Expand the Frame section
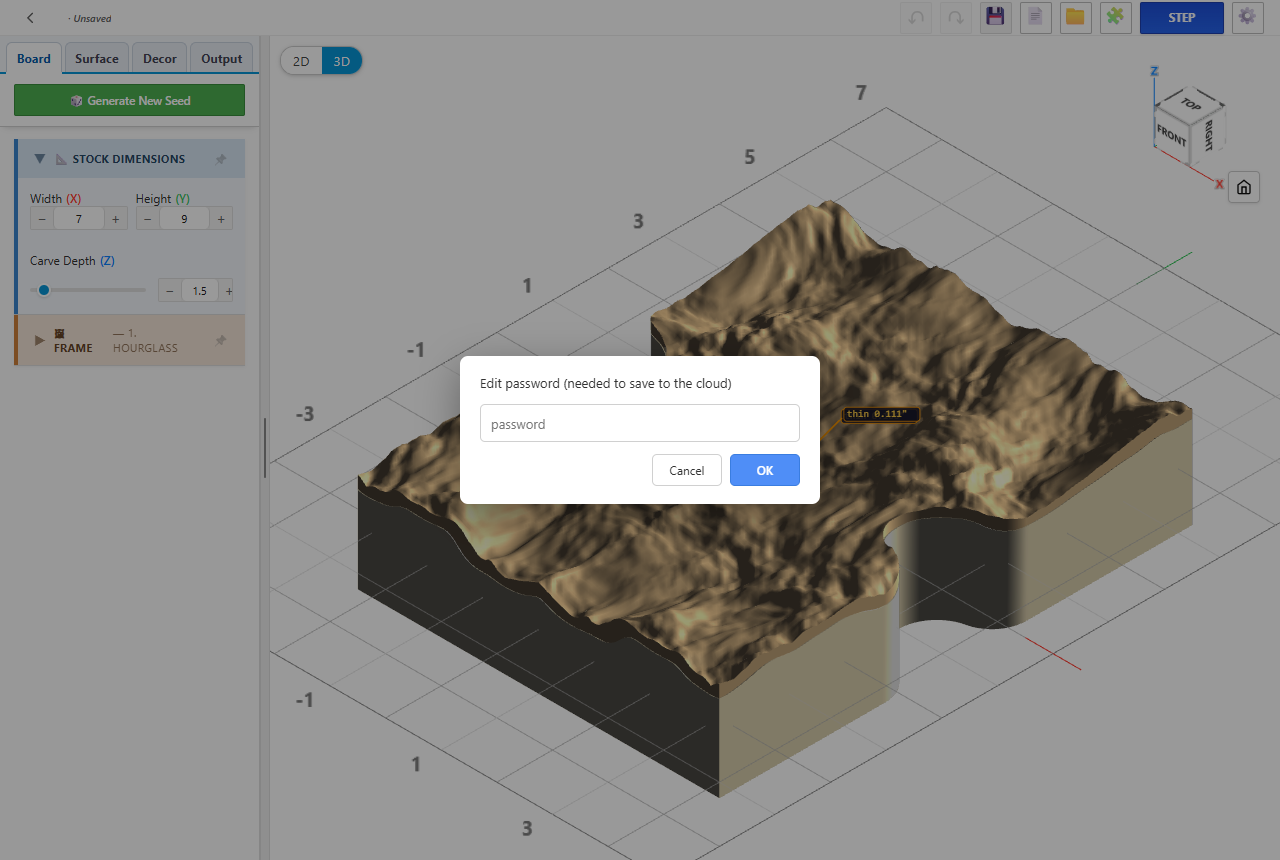1280x860 pixels. pos(40,340)
